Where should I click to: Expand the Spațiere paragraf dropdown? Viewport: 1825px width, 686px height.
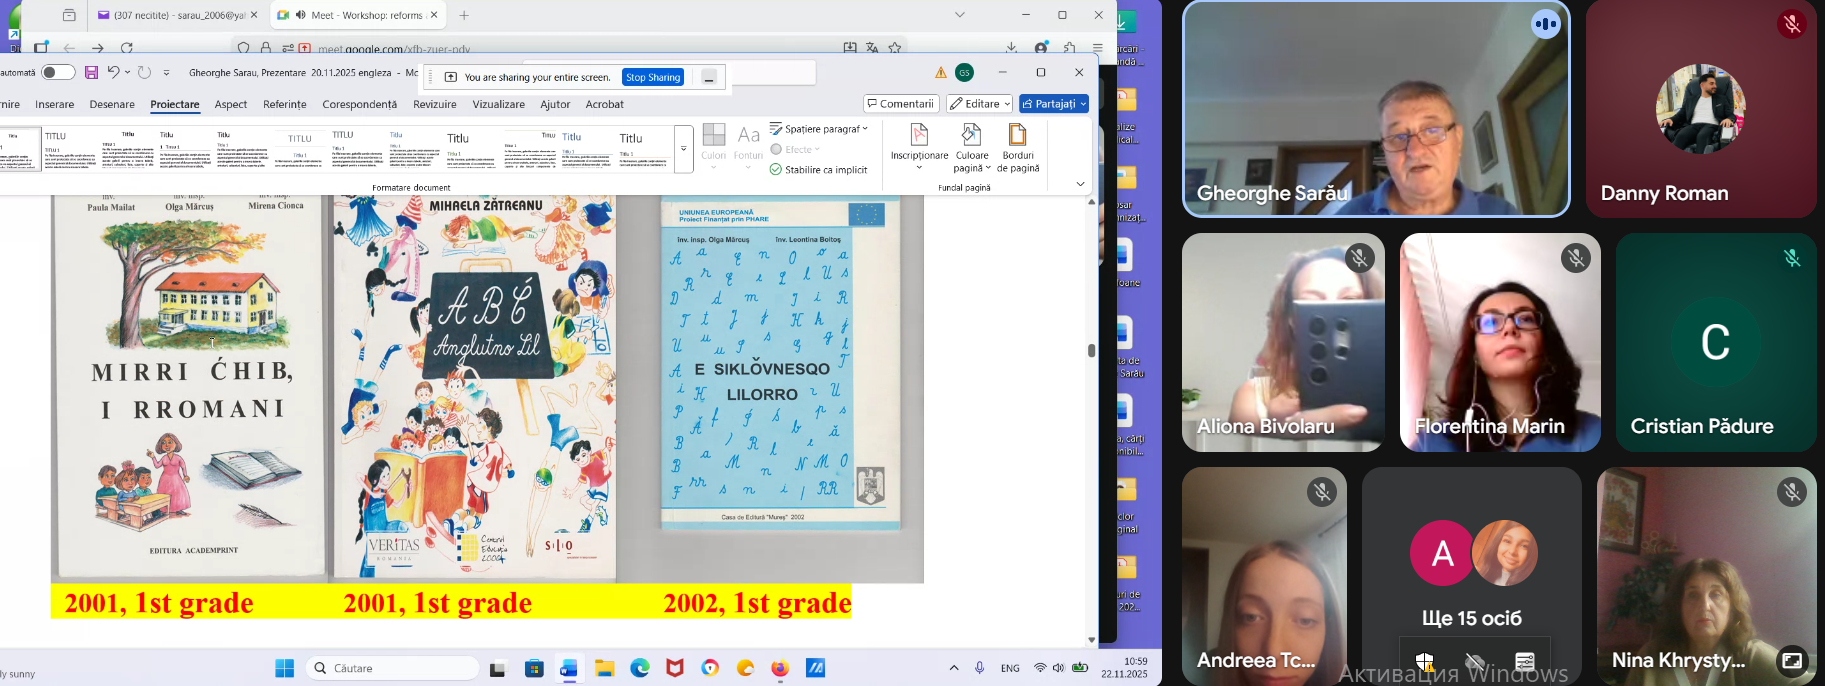click(x=819, y=129)
